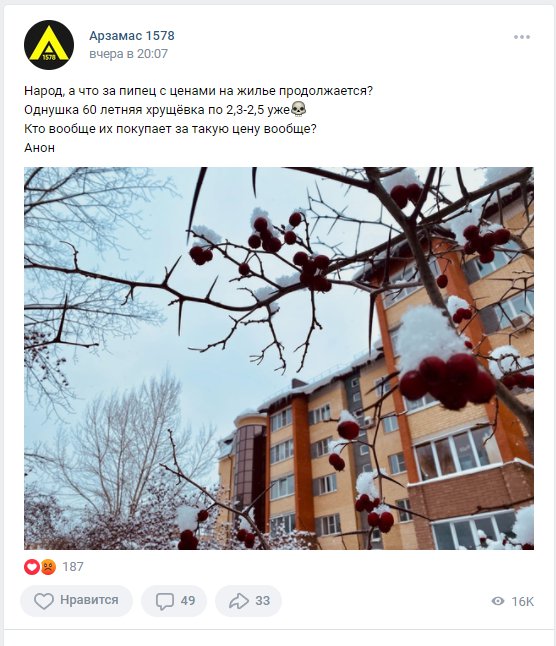556x646 pixels.
Task: Open the snowy berries photo
Action: [x=279, y=358]
